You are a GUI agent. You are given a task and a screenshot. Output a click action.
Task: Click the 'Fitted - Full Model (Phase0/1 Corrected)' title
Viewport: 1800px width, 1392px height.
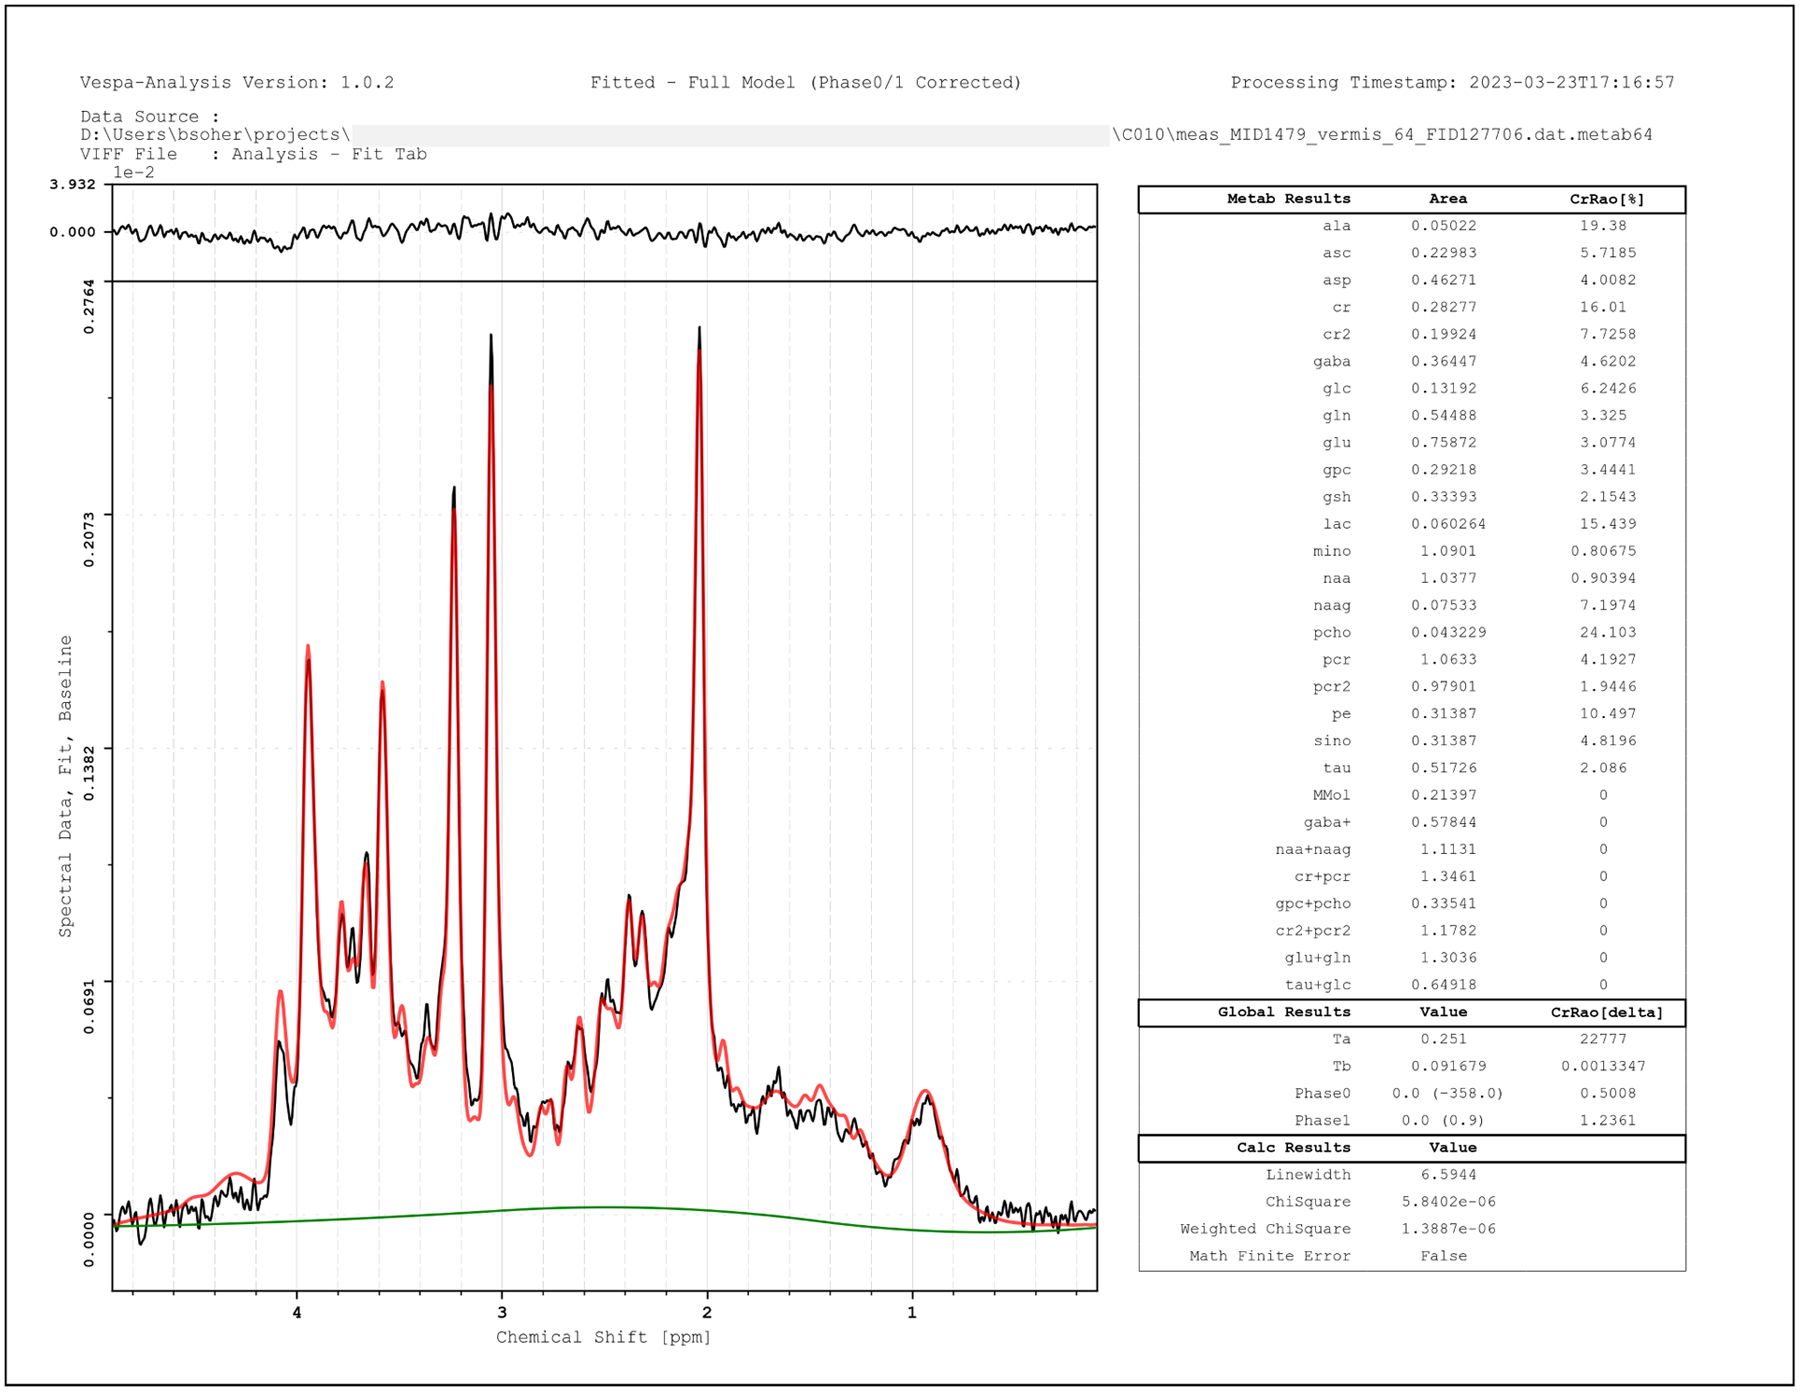click(x=806, y=83)
